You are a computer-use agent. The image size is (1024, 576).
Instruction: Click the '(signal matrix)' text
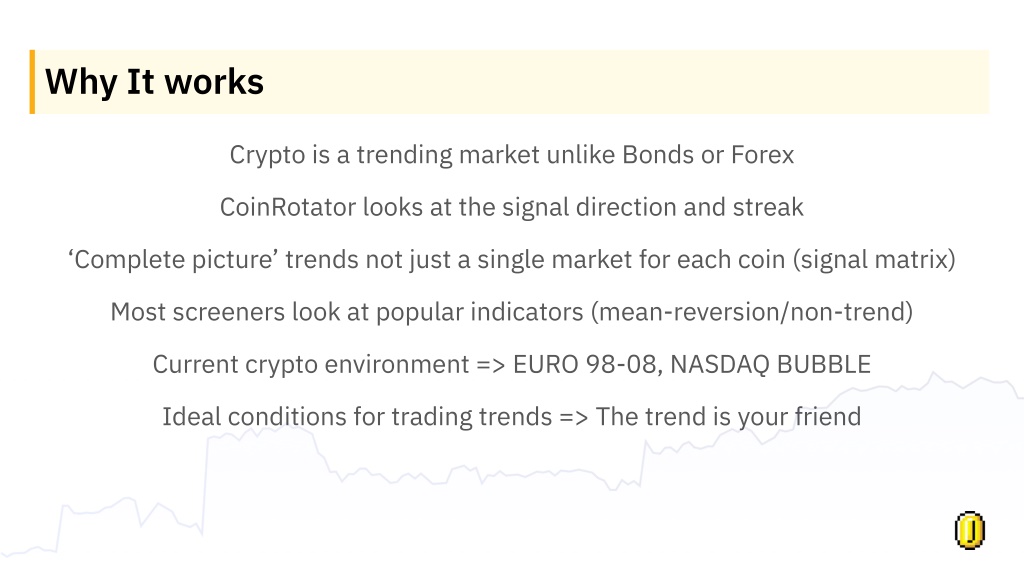(874, 260)
